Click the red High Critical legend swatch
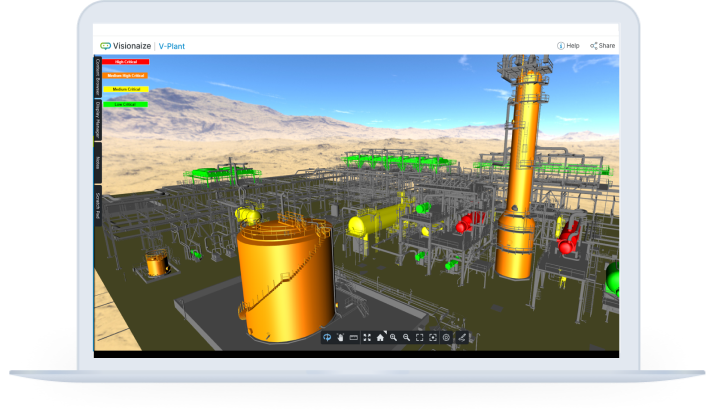Screen dimensions: 715x415 pyautogui.click(x=125, y=62)
